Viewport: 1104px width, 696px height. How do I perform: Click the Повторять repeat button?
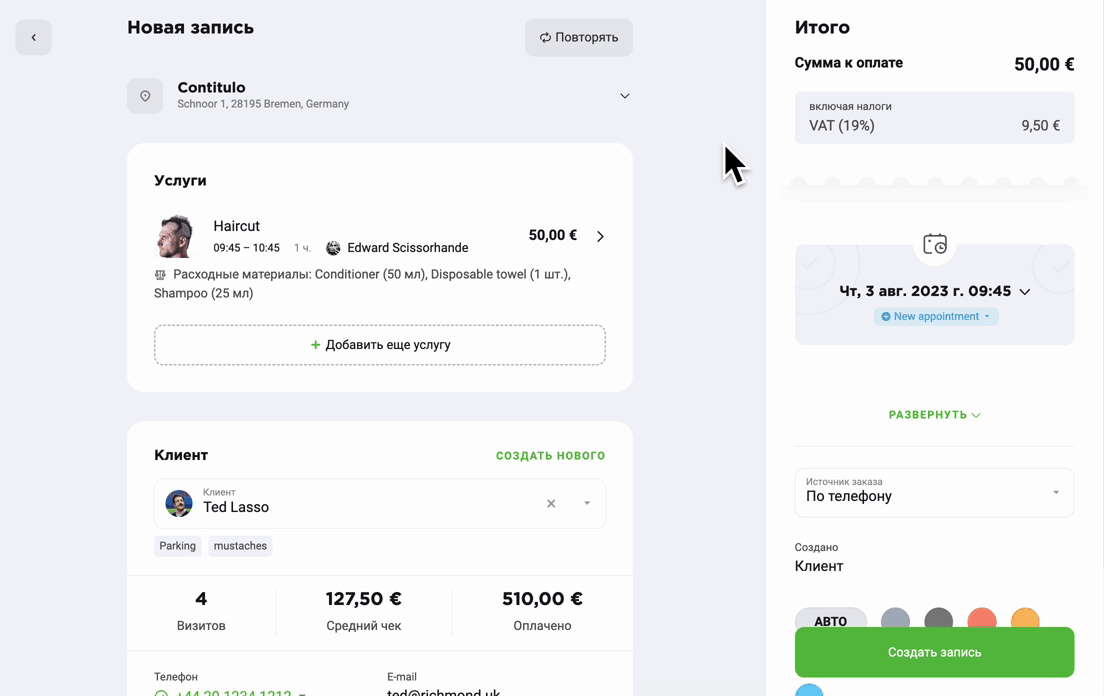[579, 37]
